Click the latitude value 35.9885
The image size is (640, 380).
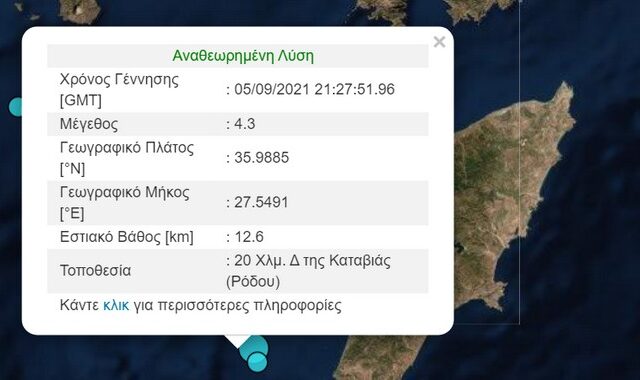point(261,158)
